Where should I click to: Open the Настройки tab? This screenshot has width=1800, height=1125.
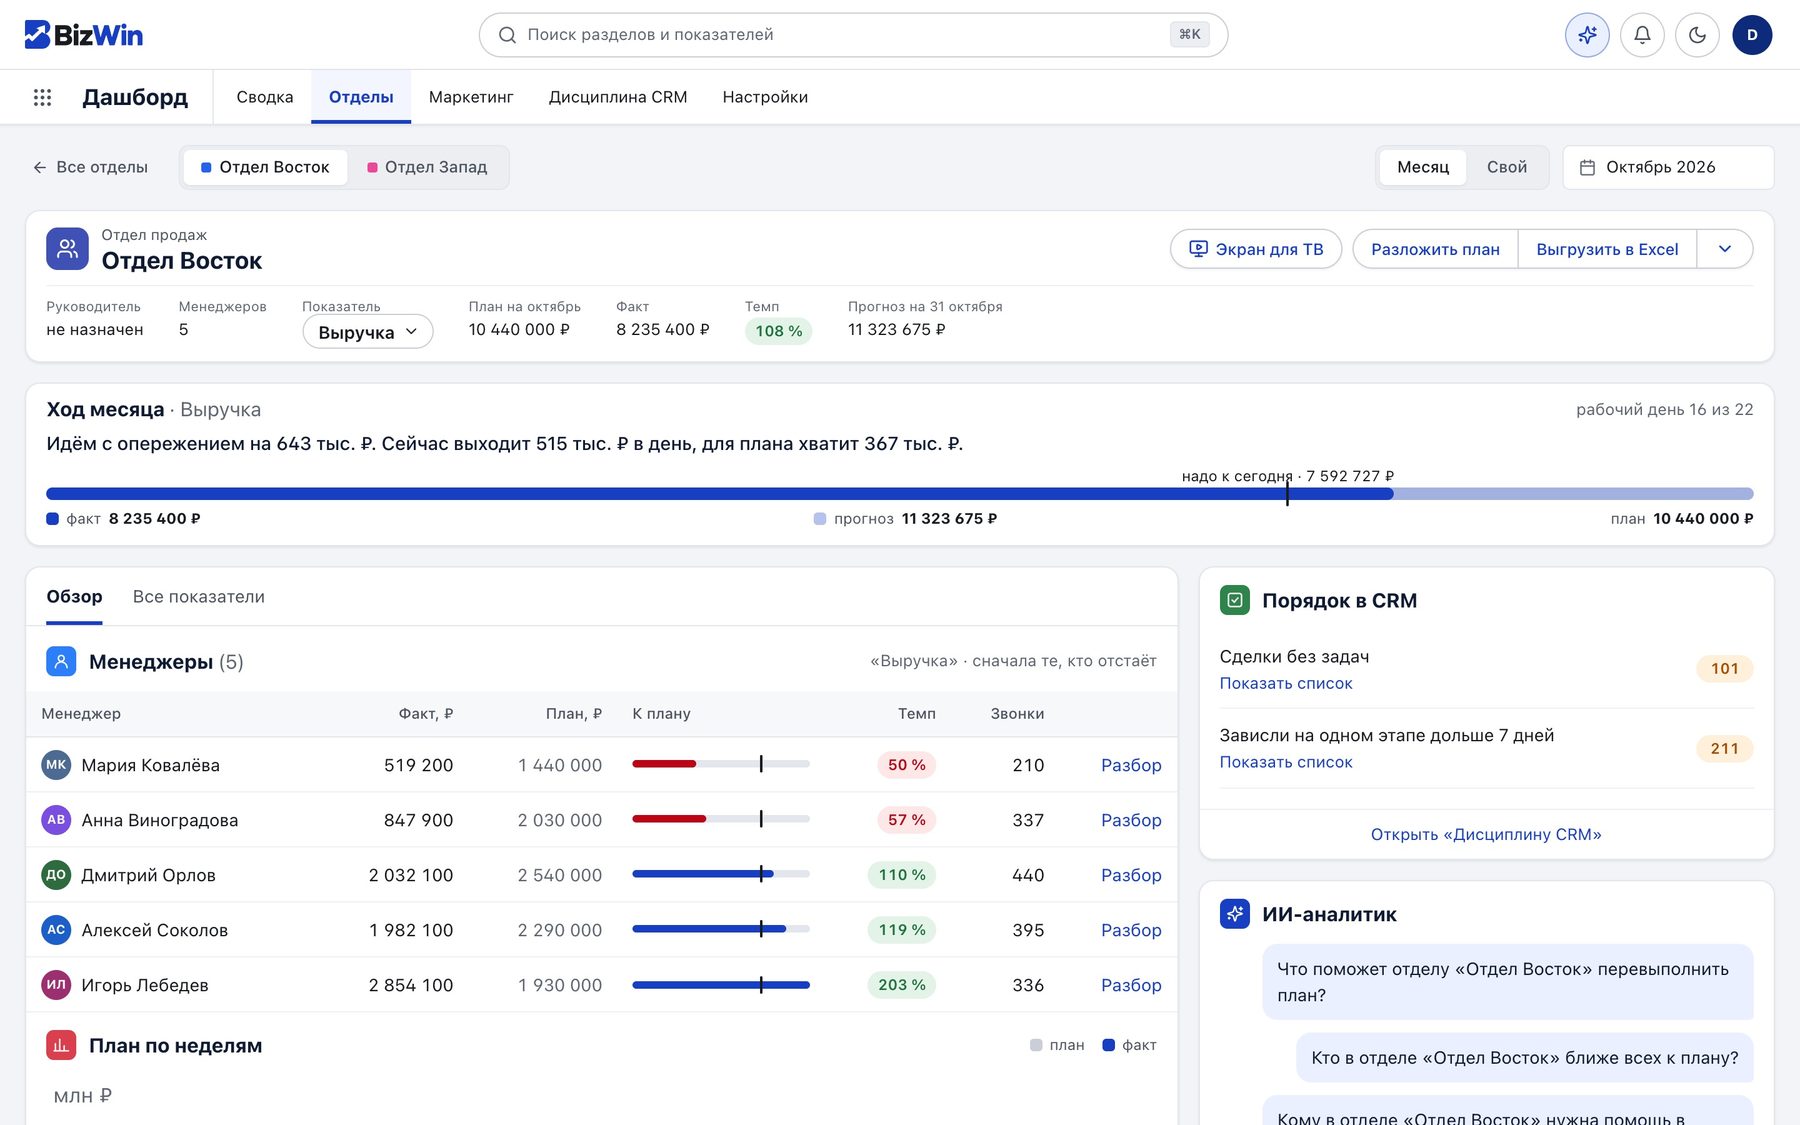click(x=765, y=97)
